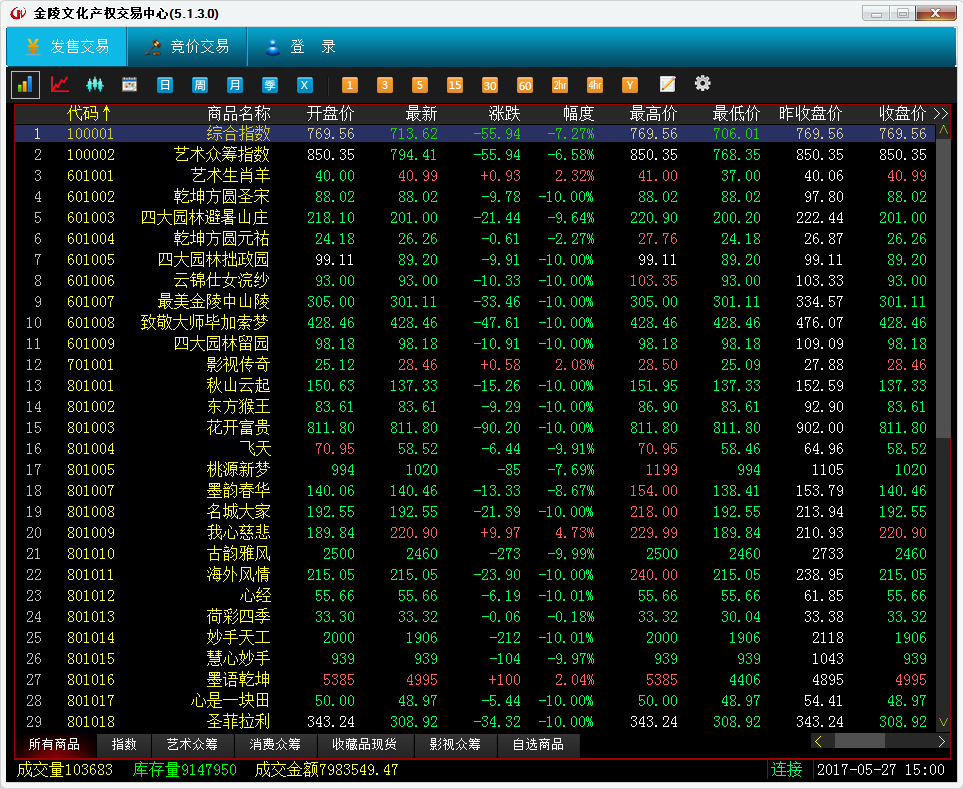Sort by the 收盘价 column header
Image resolution: width=963 pixels, height=789 pixels.
[x=902, y=114]
